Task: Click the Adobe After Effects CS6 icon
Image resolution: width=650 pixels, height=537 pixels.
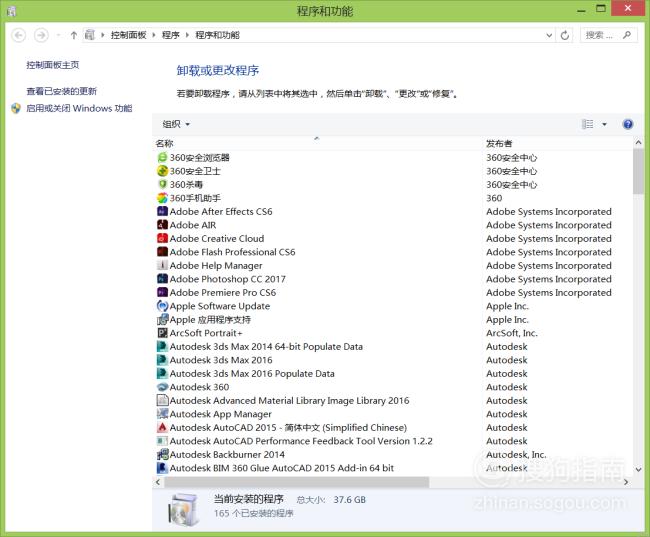Action: click(x=162, y=211)
